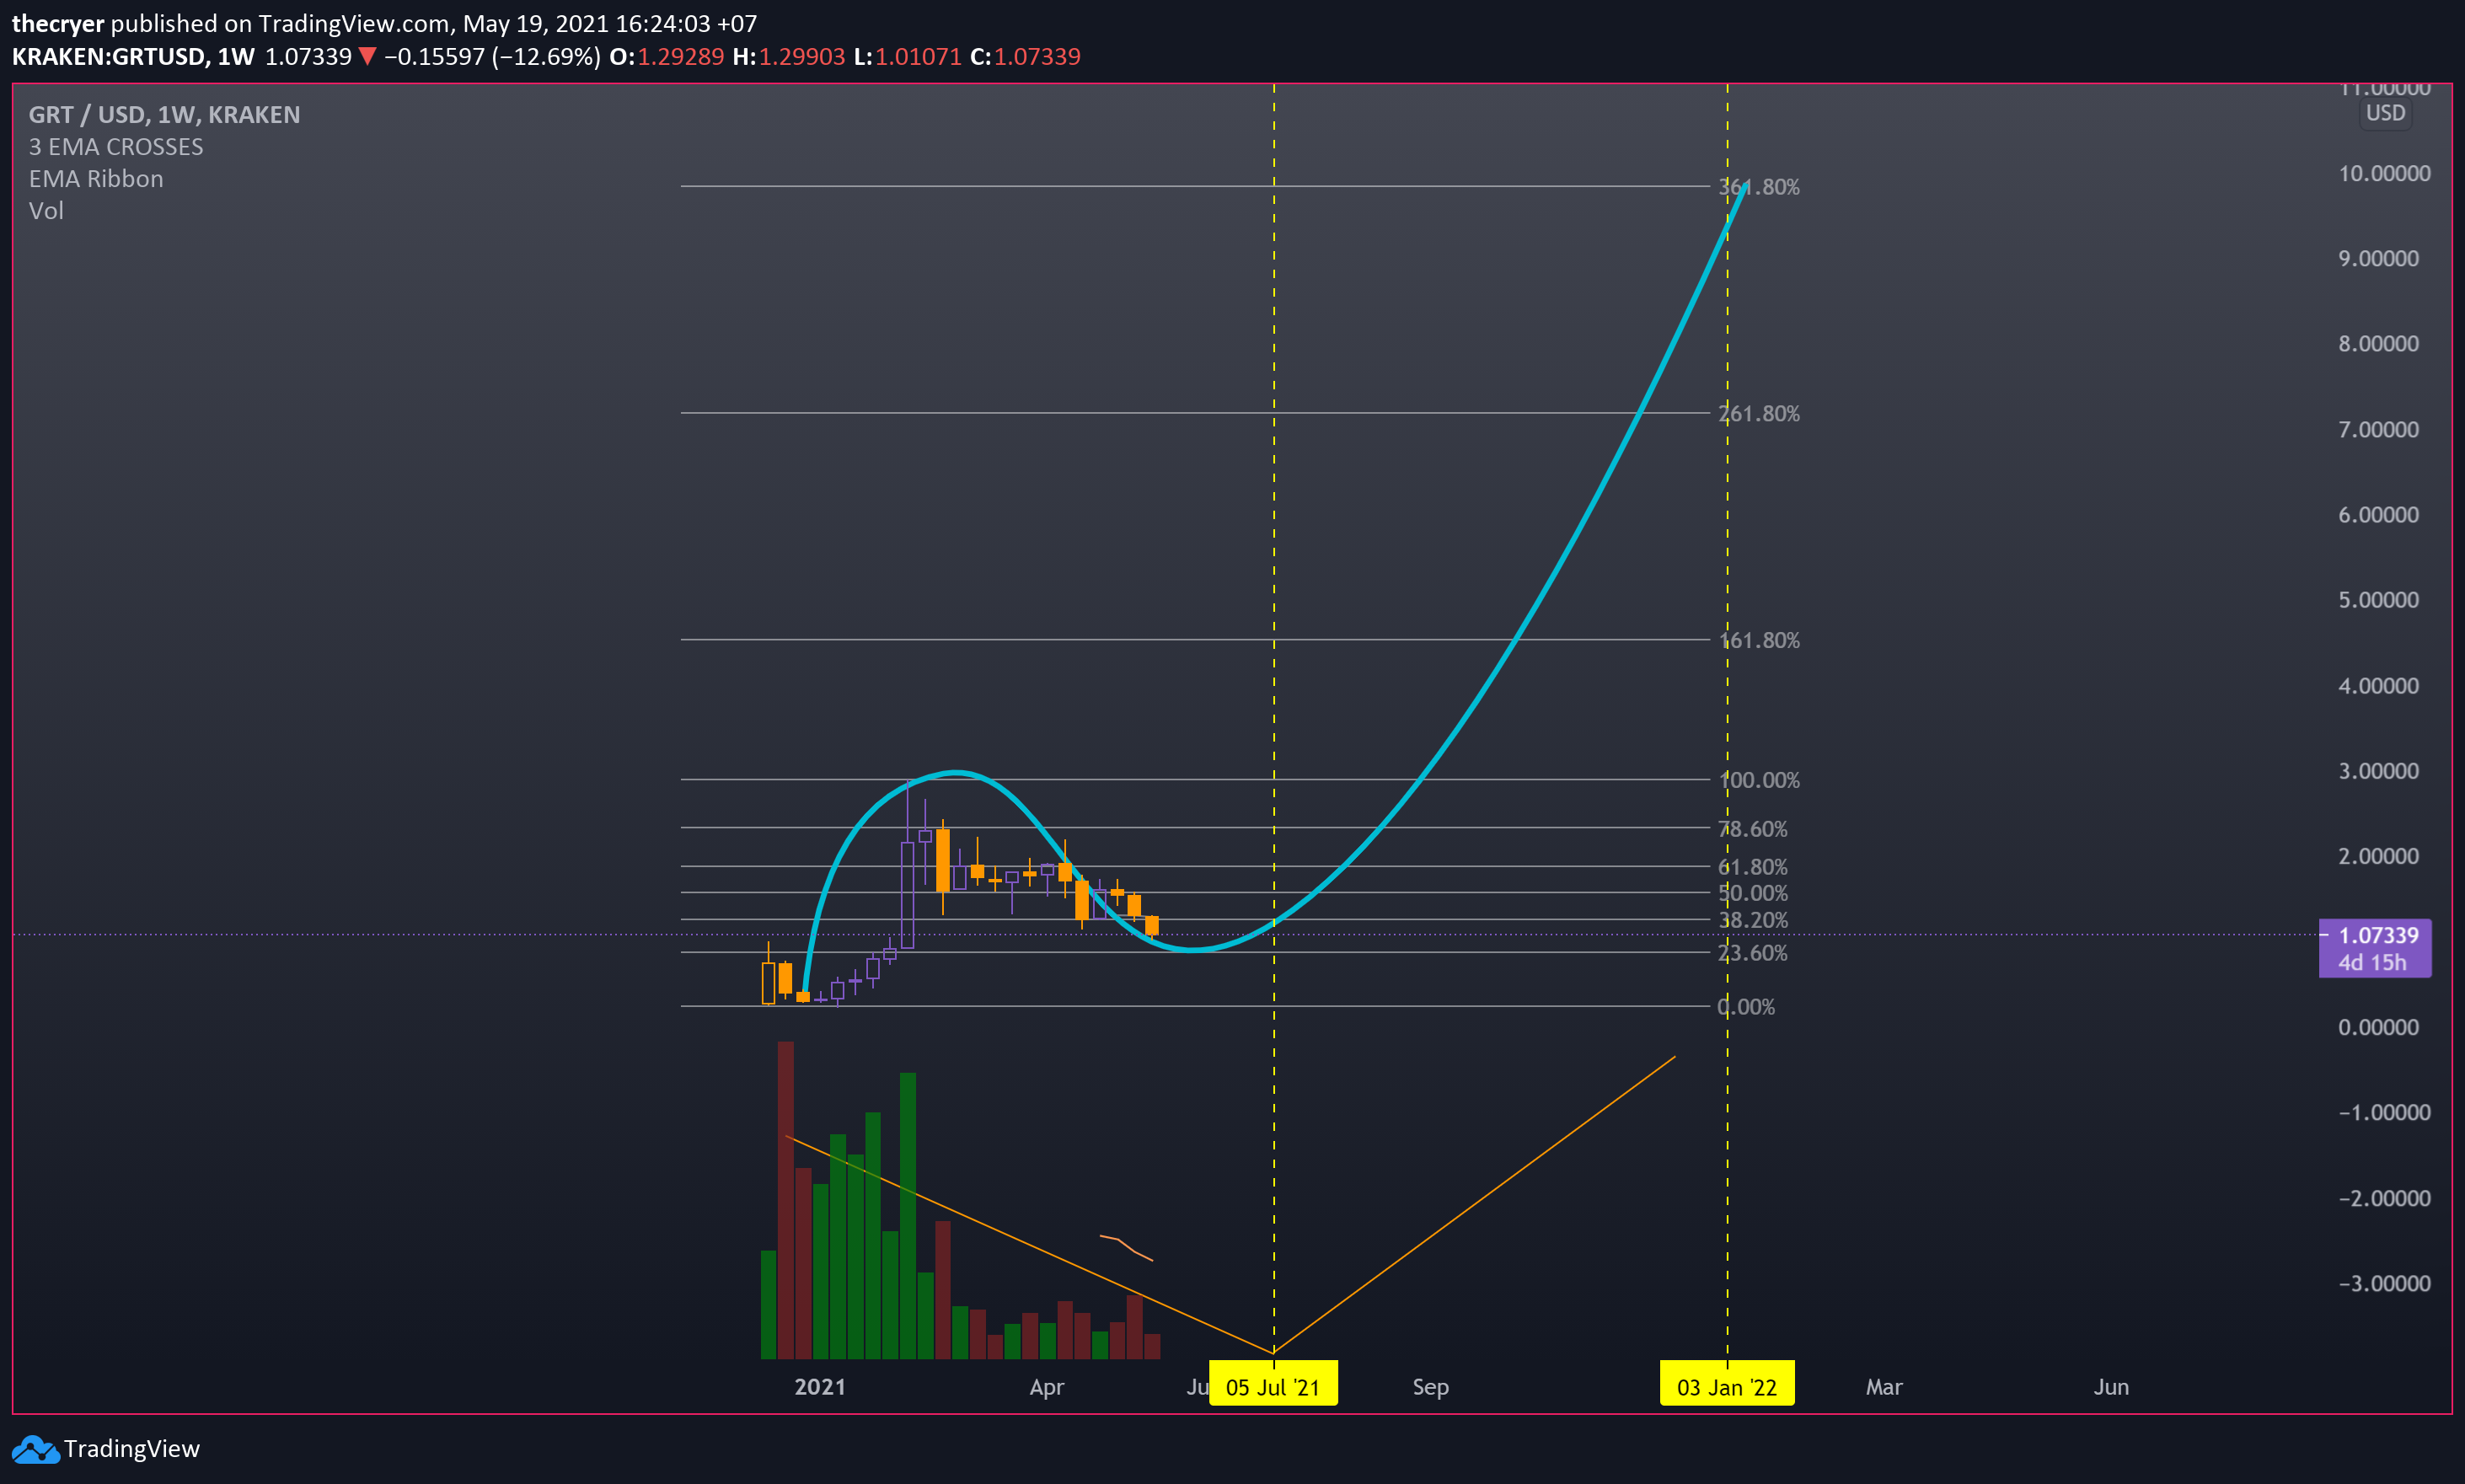Click the USD currency label on price axis
The image size is (2465, 1484).
tap(2385, 113)
